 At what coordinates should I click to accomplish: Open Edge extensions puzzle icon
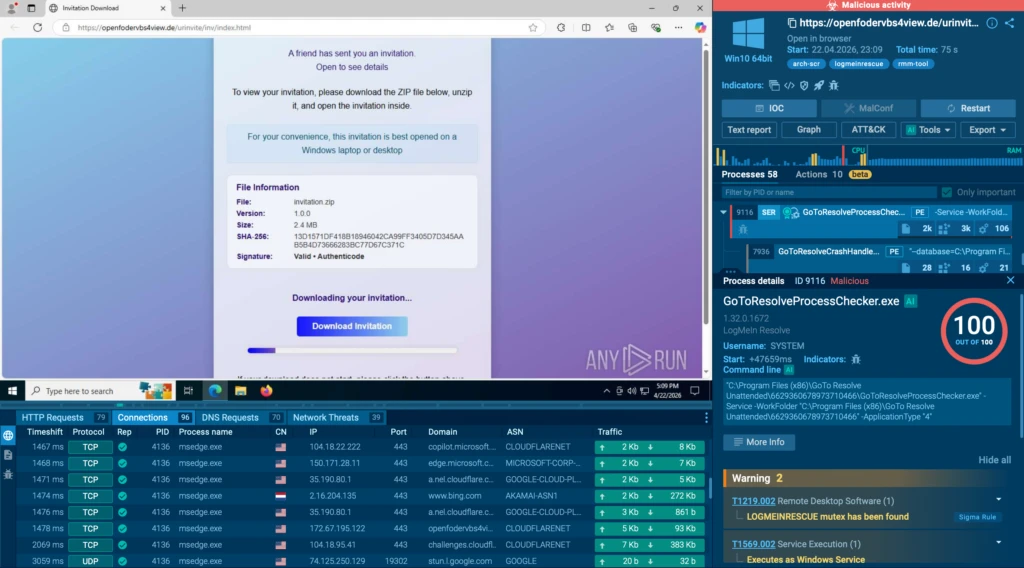(561, 27)
